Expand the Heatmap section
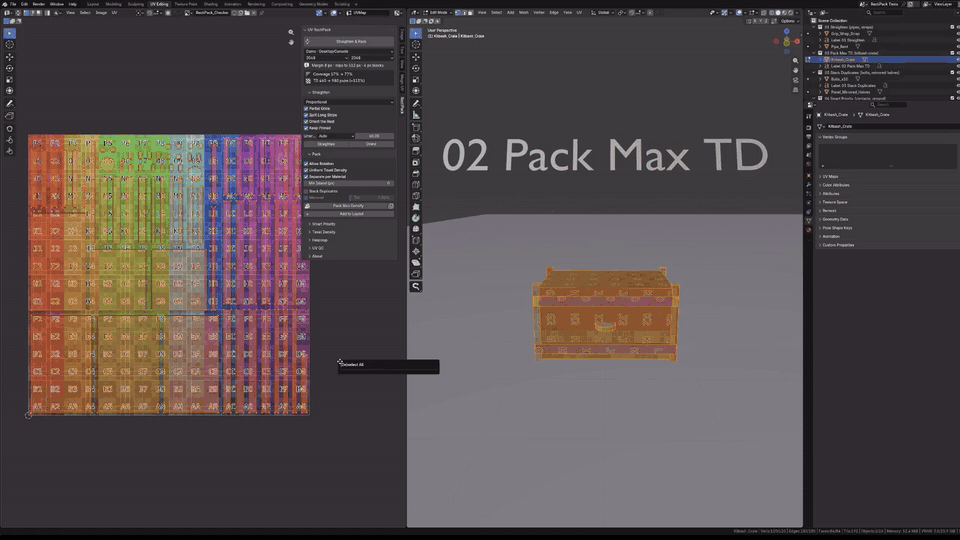The height and width of the screenshot is (540, 960). click(x=319, y=240)
